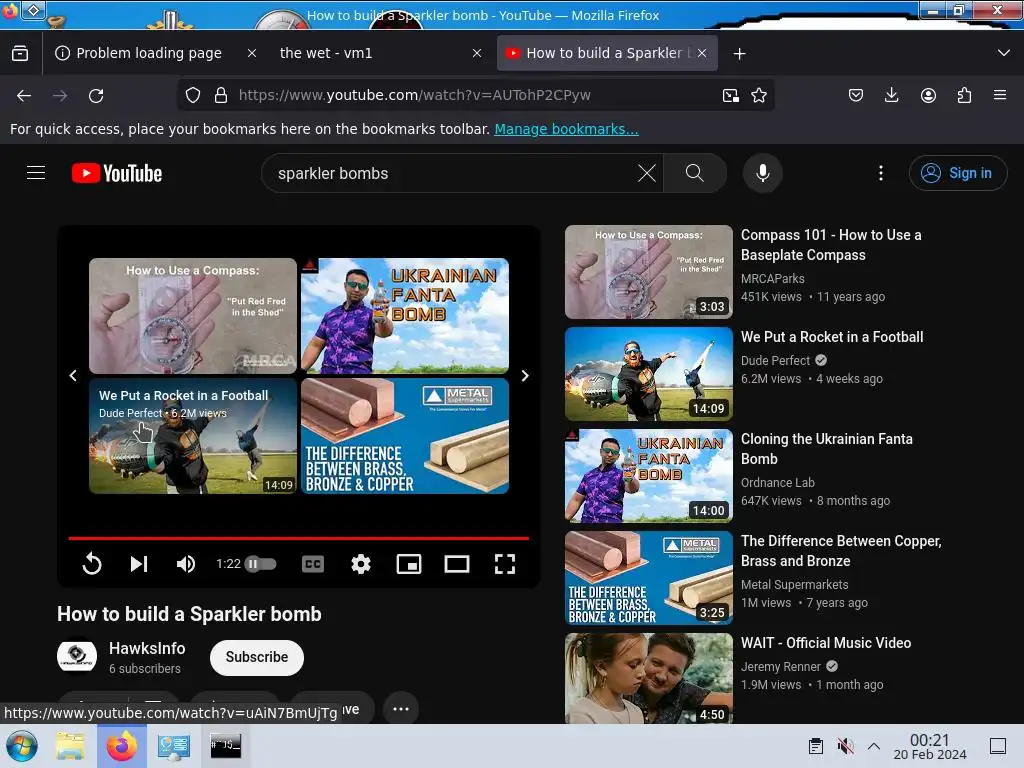Open the Windows Start menu
Screen dimensions: 1024x768
tap(22, 746)
